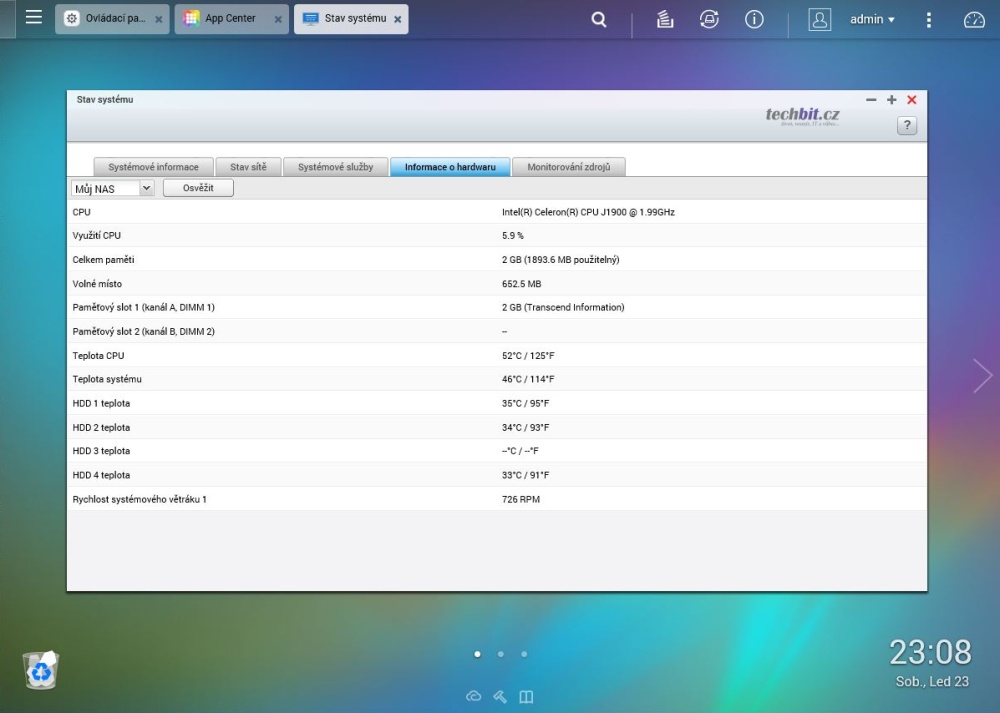The height and width of the screenshot is (713, 1000).
Task: Open the dashboard gauge icon
Action: tap(974, 19)
